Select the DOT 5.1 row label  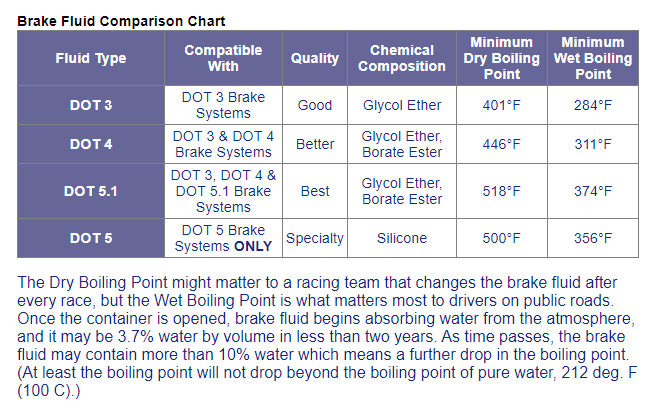[91, 191]
